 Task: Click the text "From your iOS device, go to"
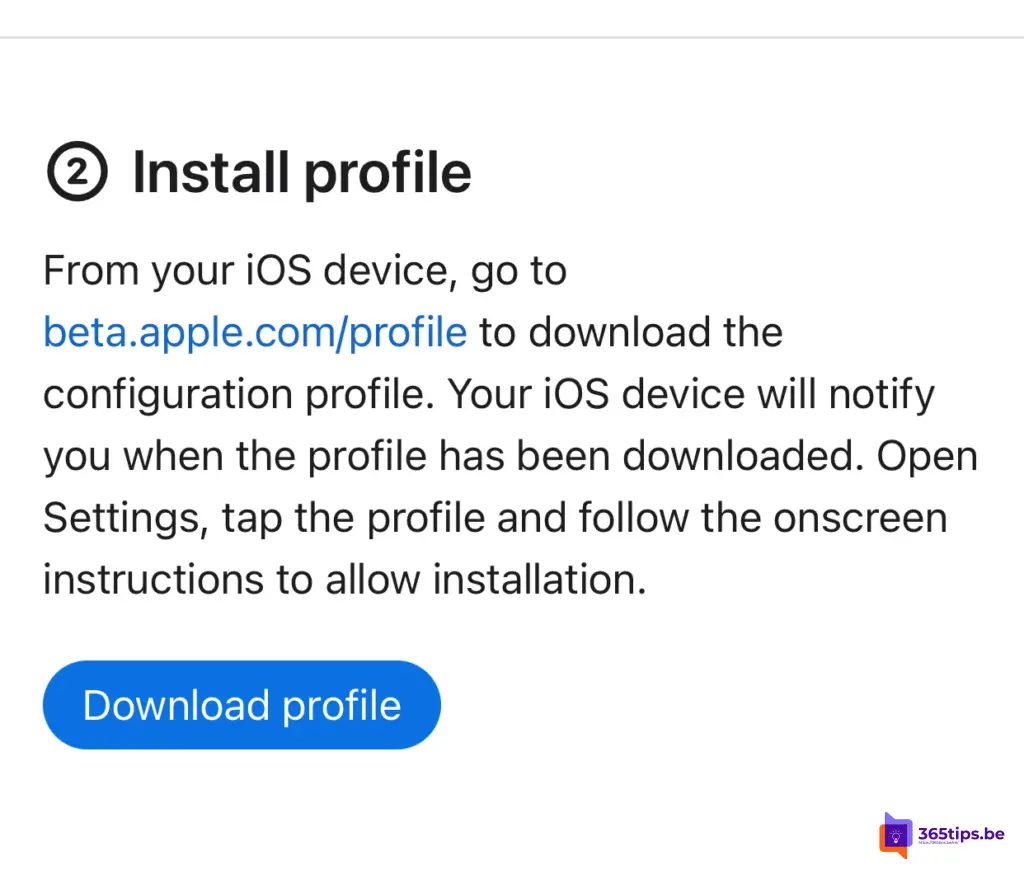tap(305, 270)
